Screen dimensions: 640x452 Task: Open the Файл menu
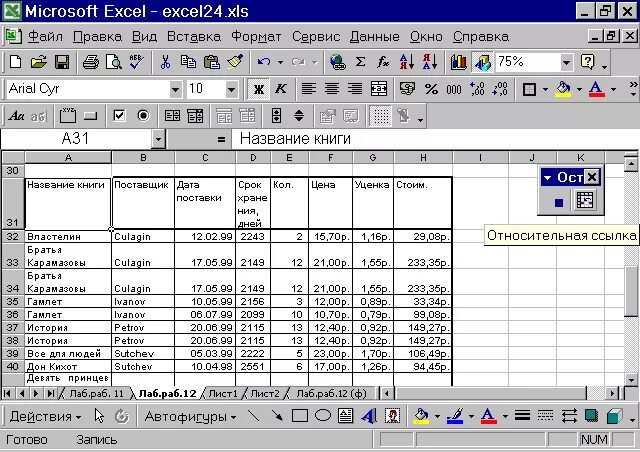[x=45, y=37]
